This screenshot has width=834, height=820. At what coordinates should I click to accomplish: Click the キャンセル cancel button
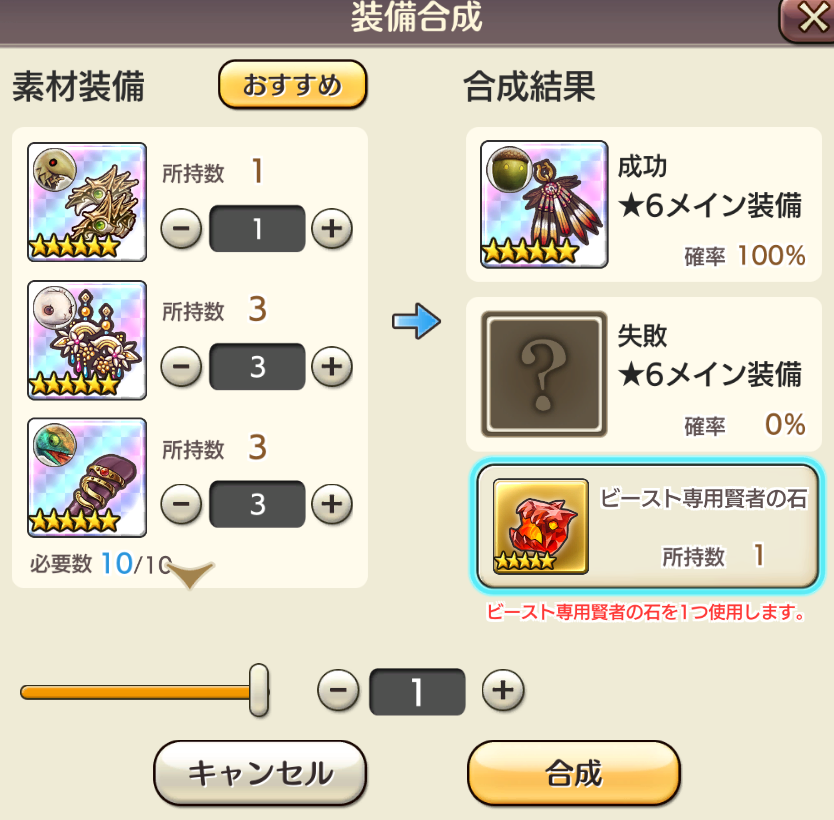(260, 773)
